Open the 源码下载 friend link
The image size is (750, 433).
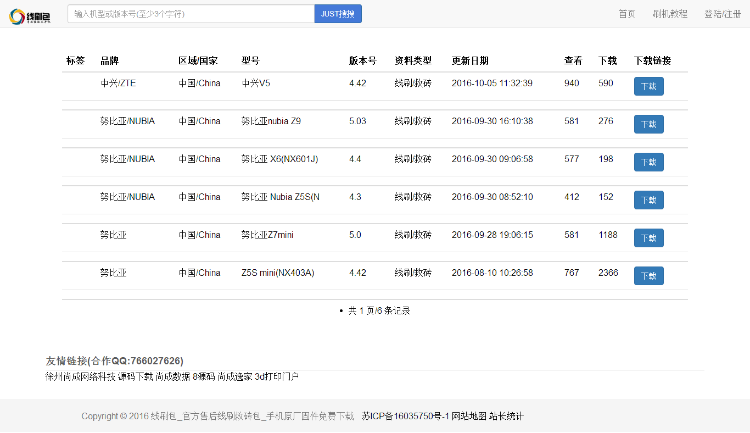[135, 377]
